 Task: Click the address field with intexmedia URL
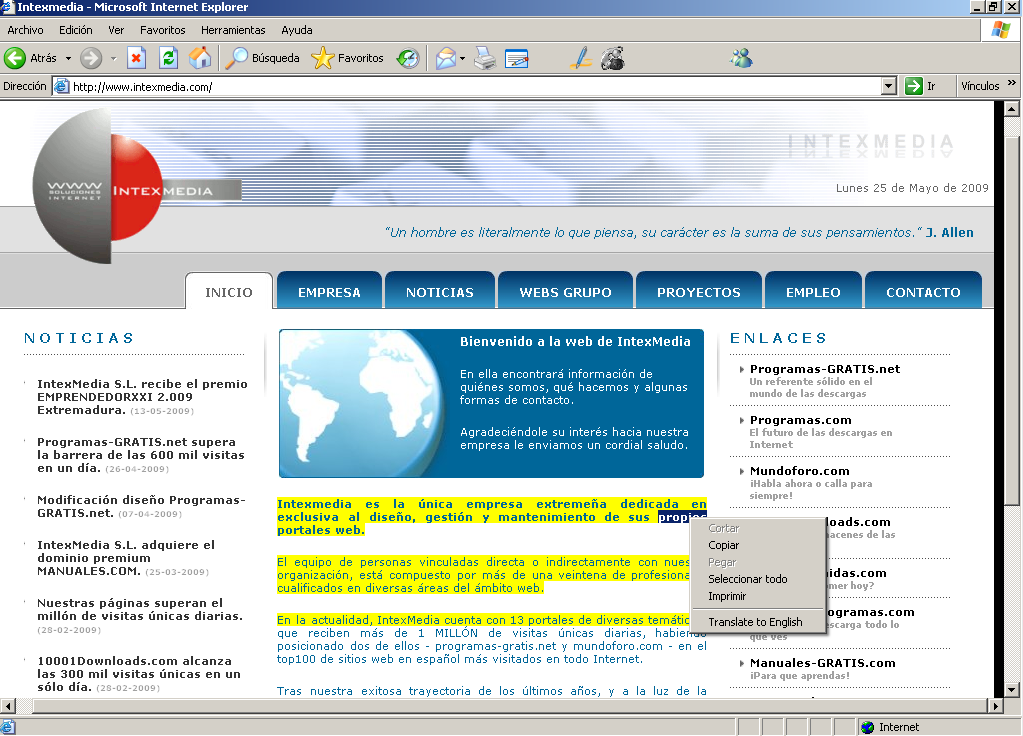pyautogui.click(x=475, y=86)
